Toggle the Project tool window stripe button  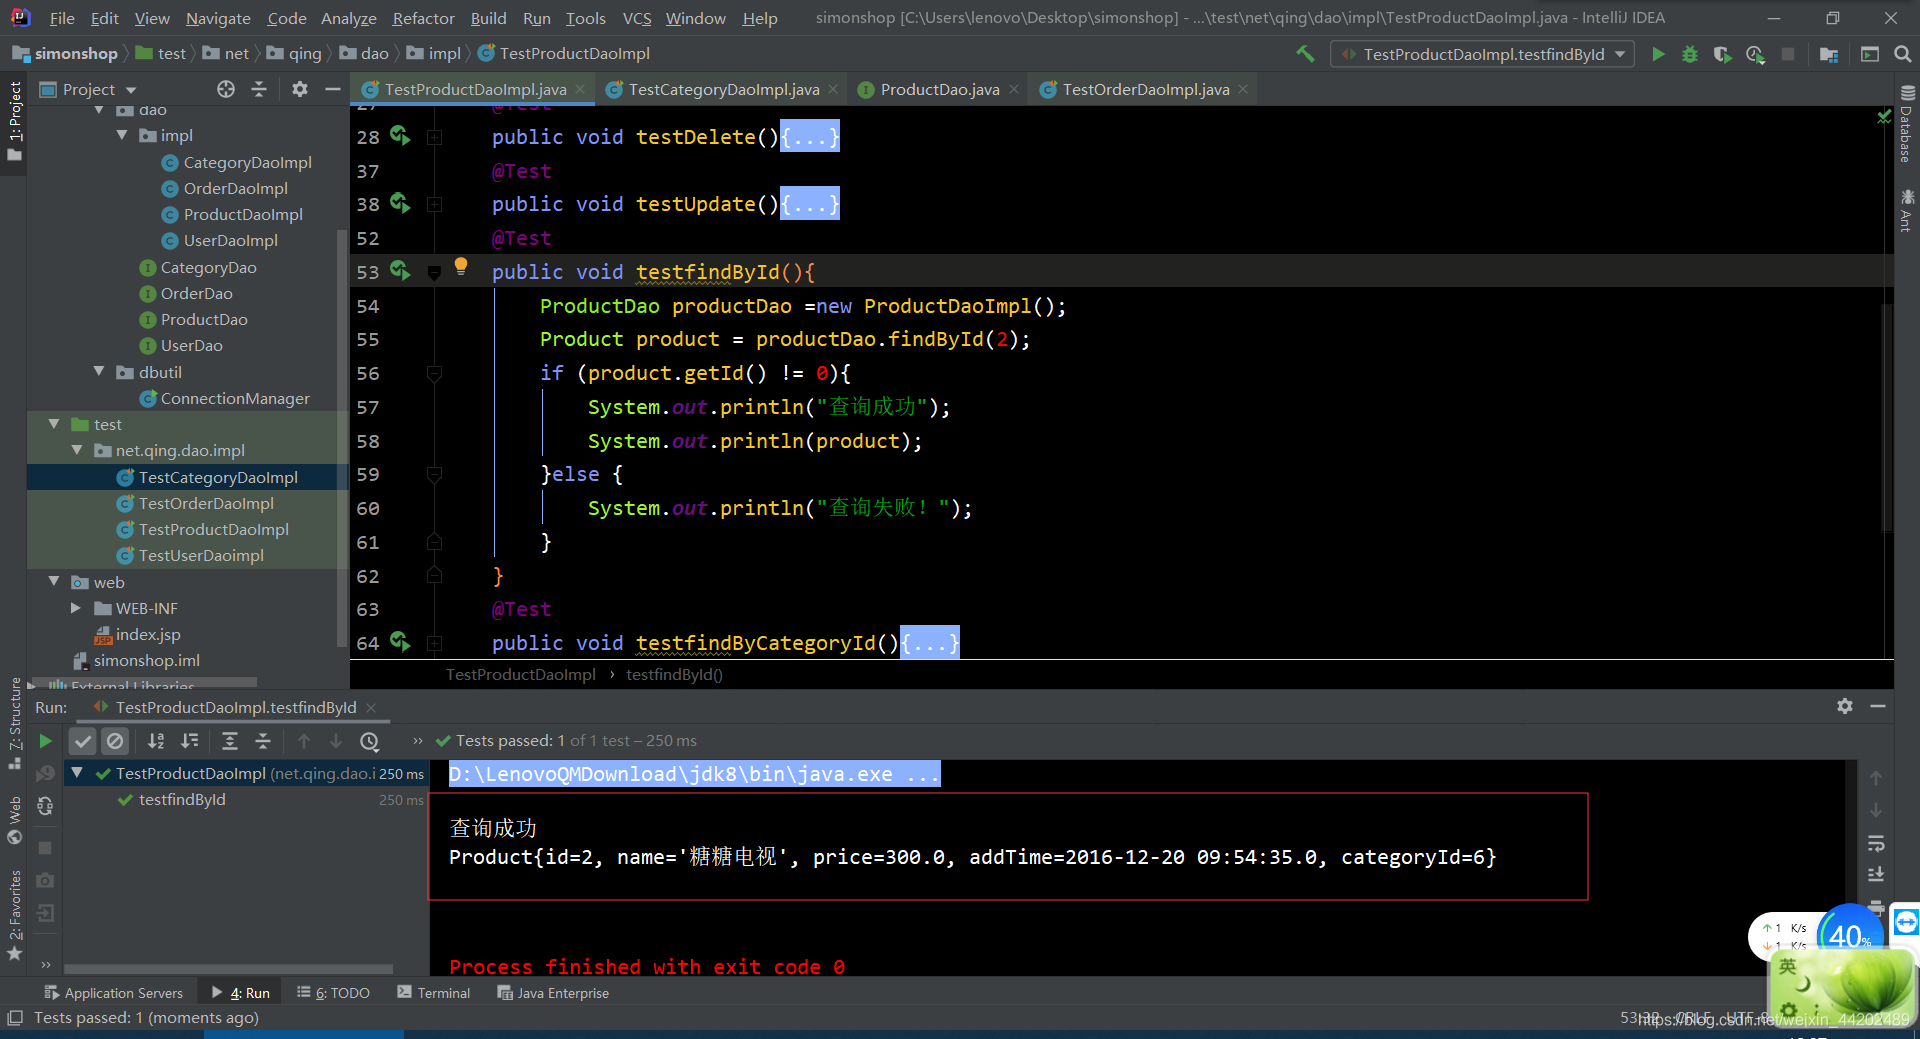coord(14,122)
